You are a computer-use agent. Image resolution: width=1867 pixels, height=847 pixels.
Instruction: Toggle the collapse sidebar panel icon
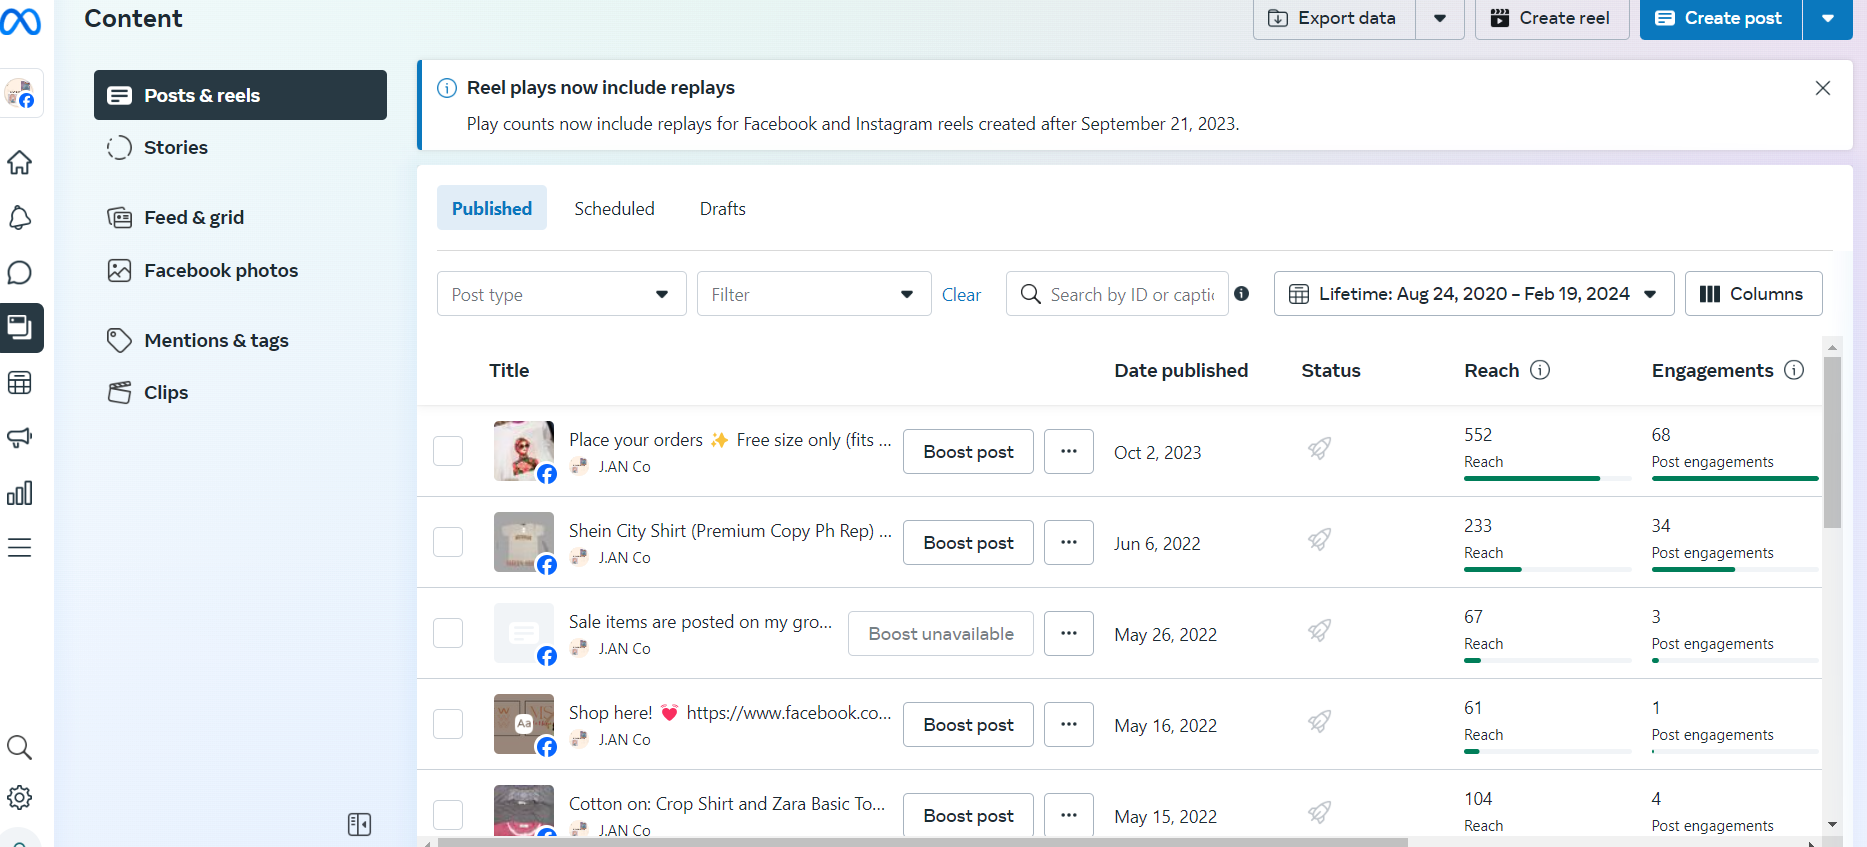[x=359, y=824]
